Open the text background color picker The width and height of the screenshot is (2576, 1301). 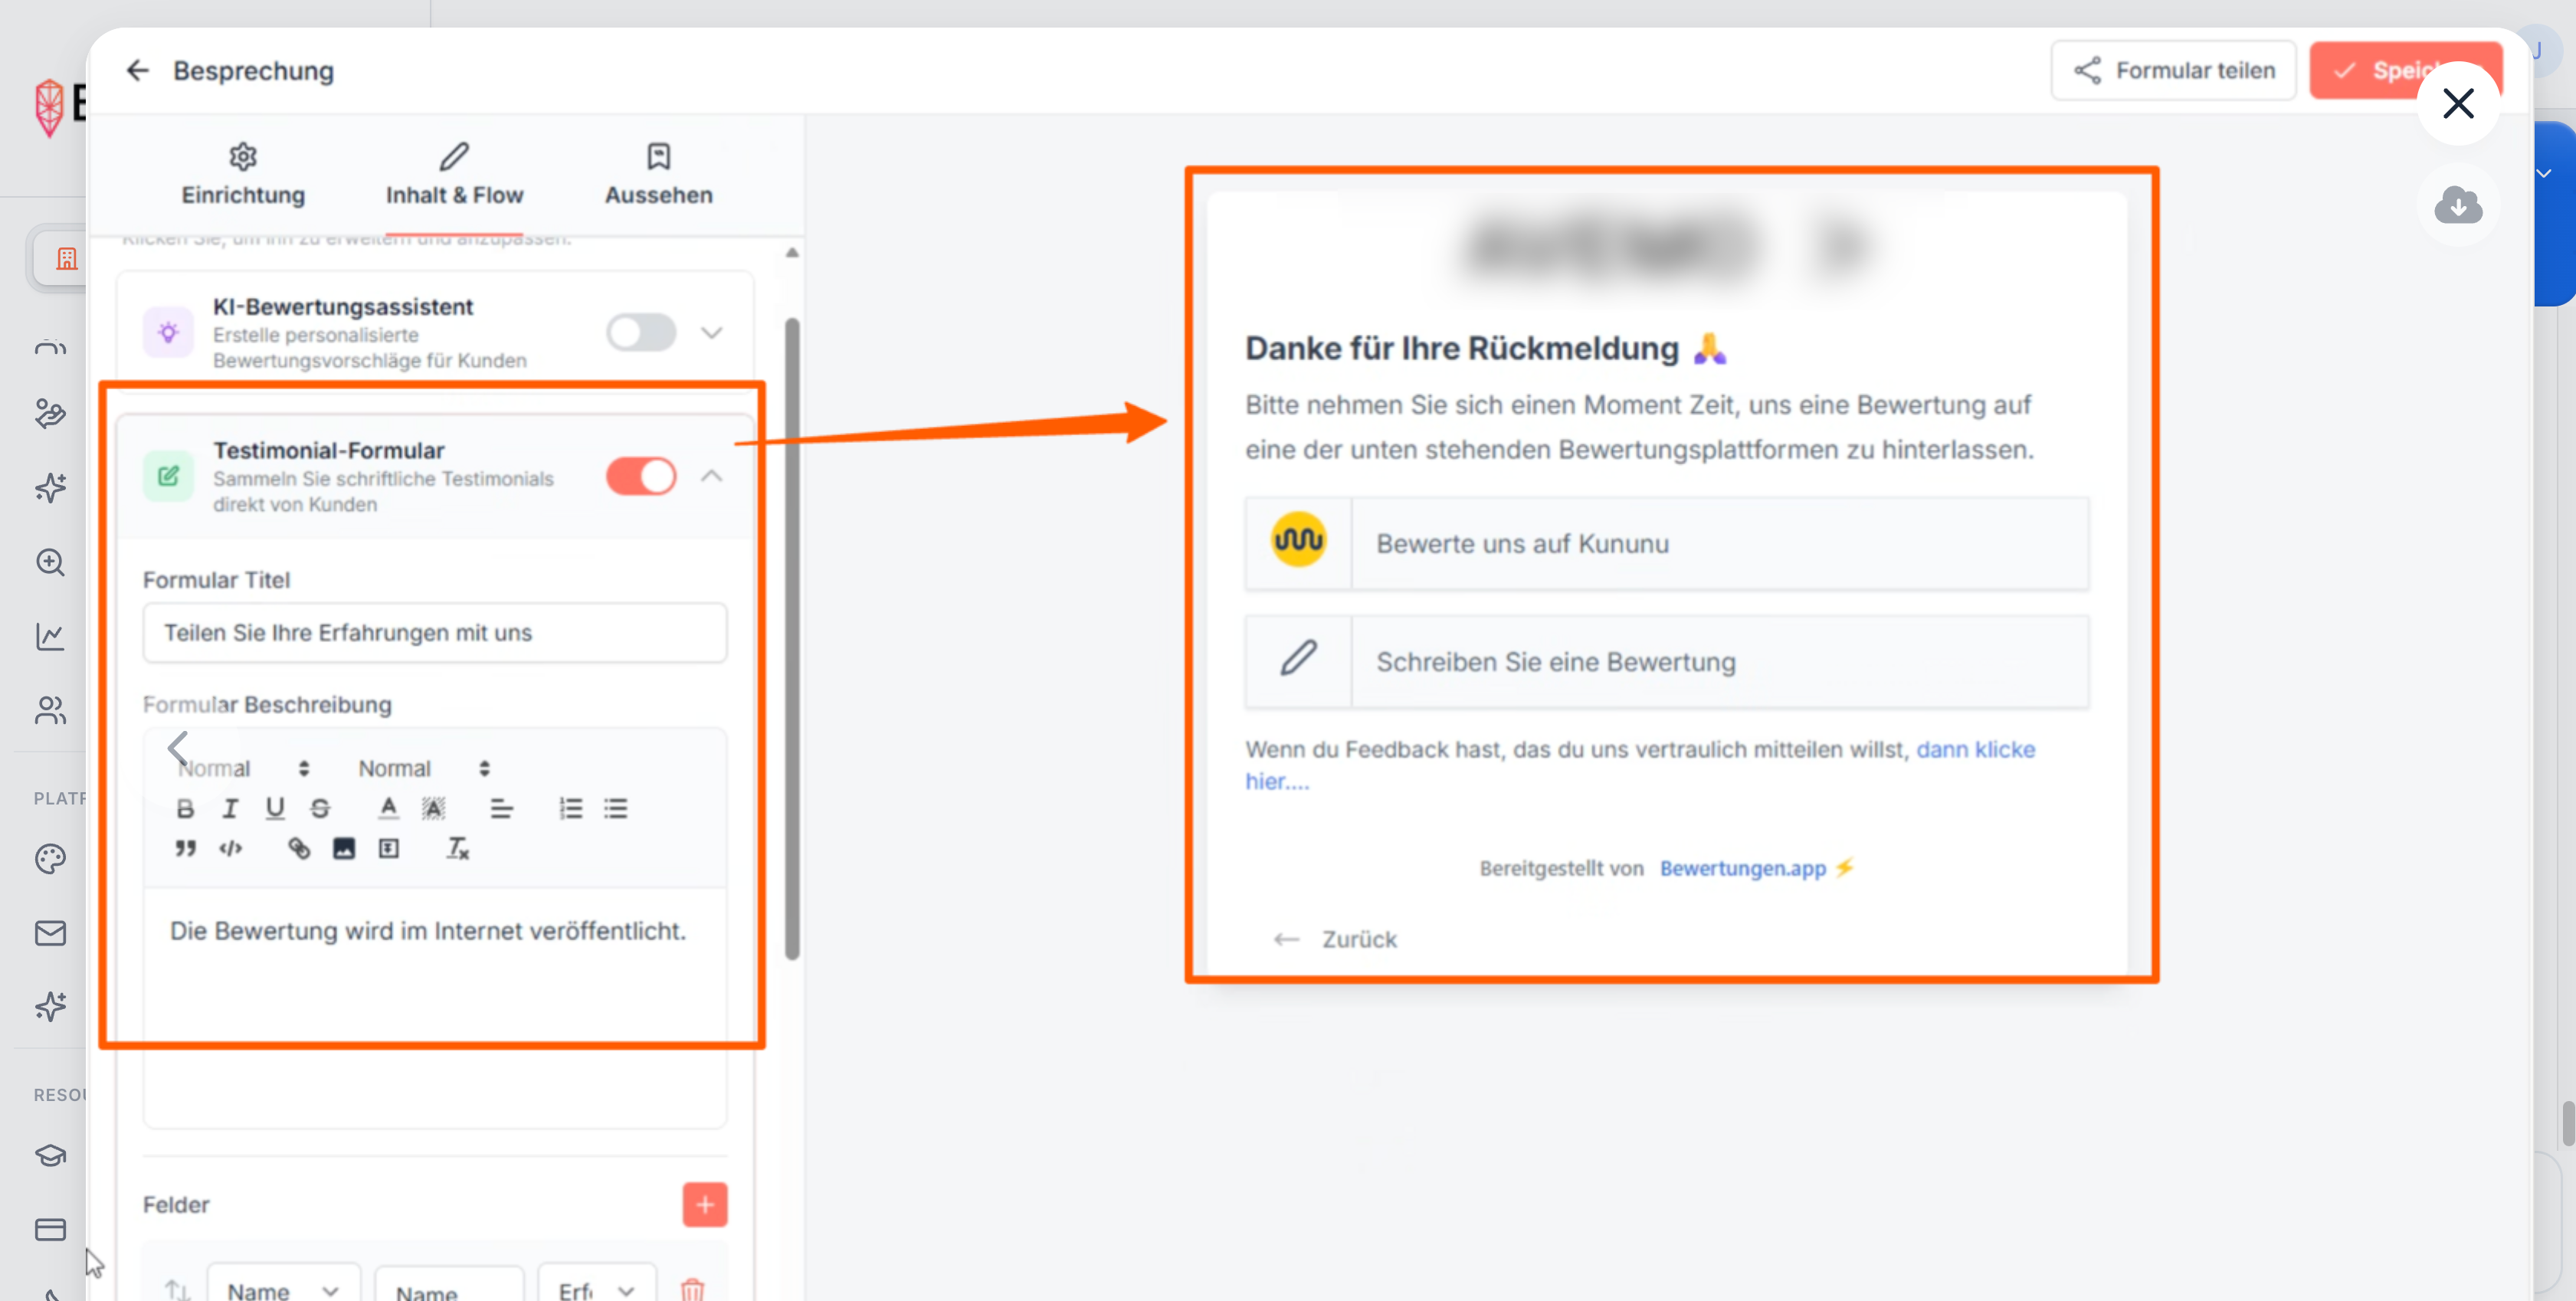coord(433,808)
